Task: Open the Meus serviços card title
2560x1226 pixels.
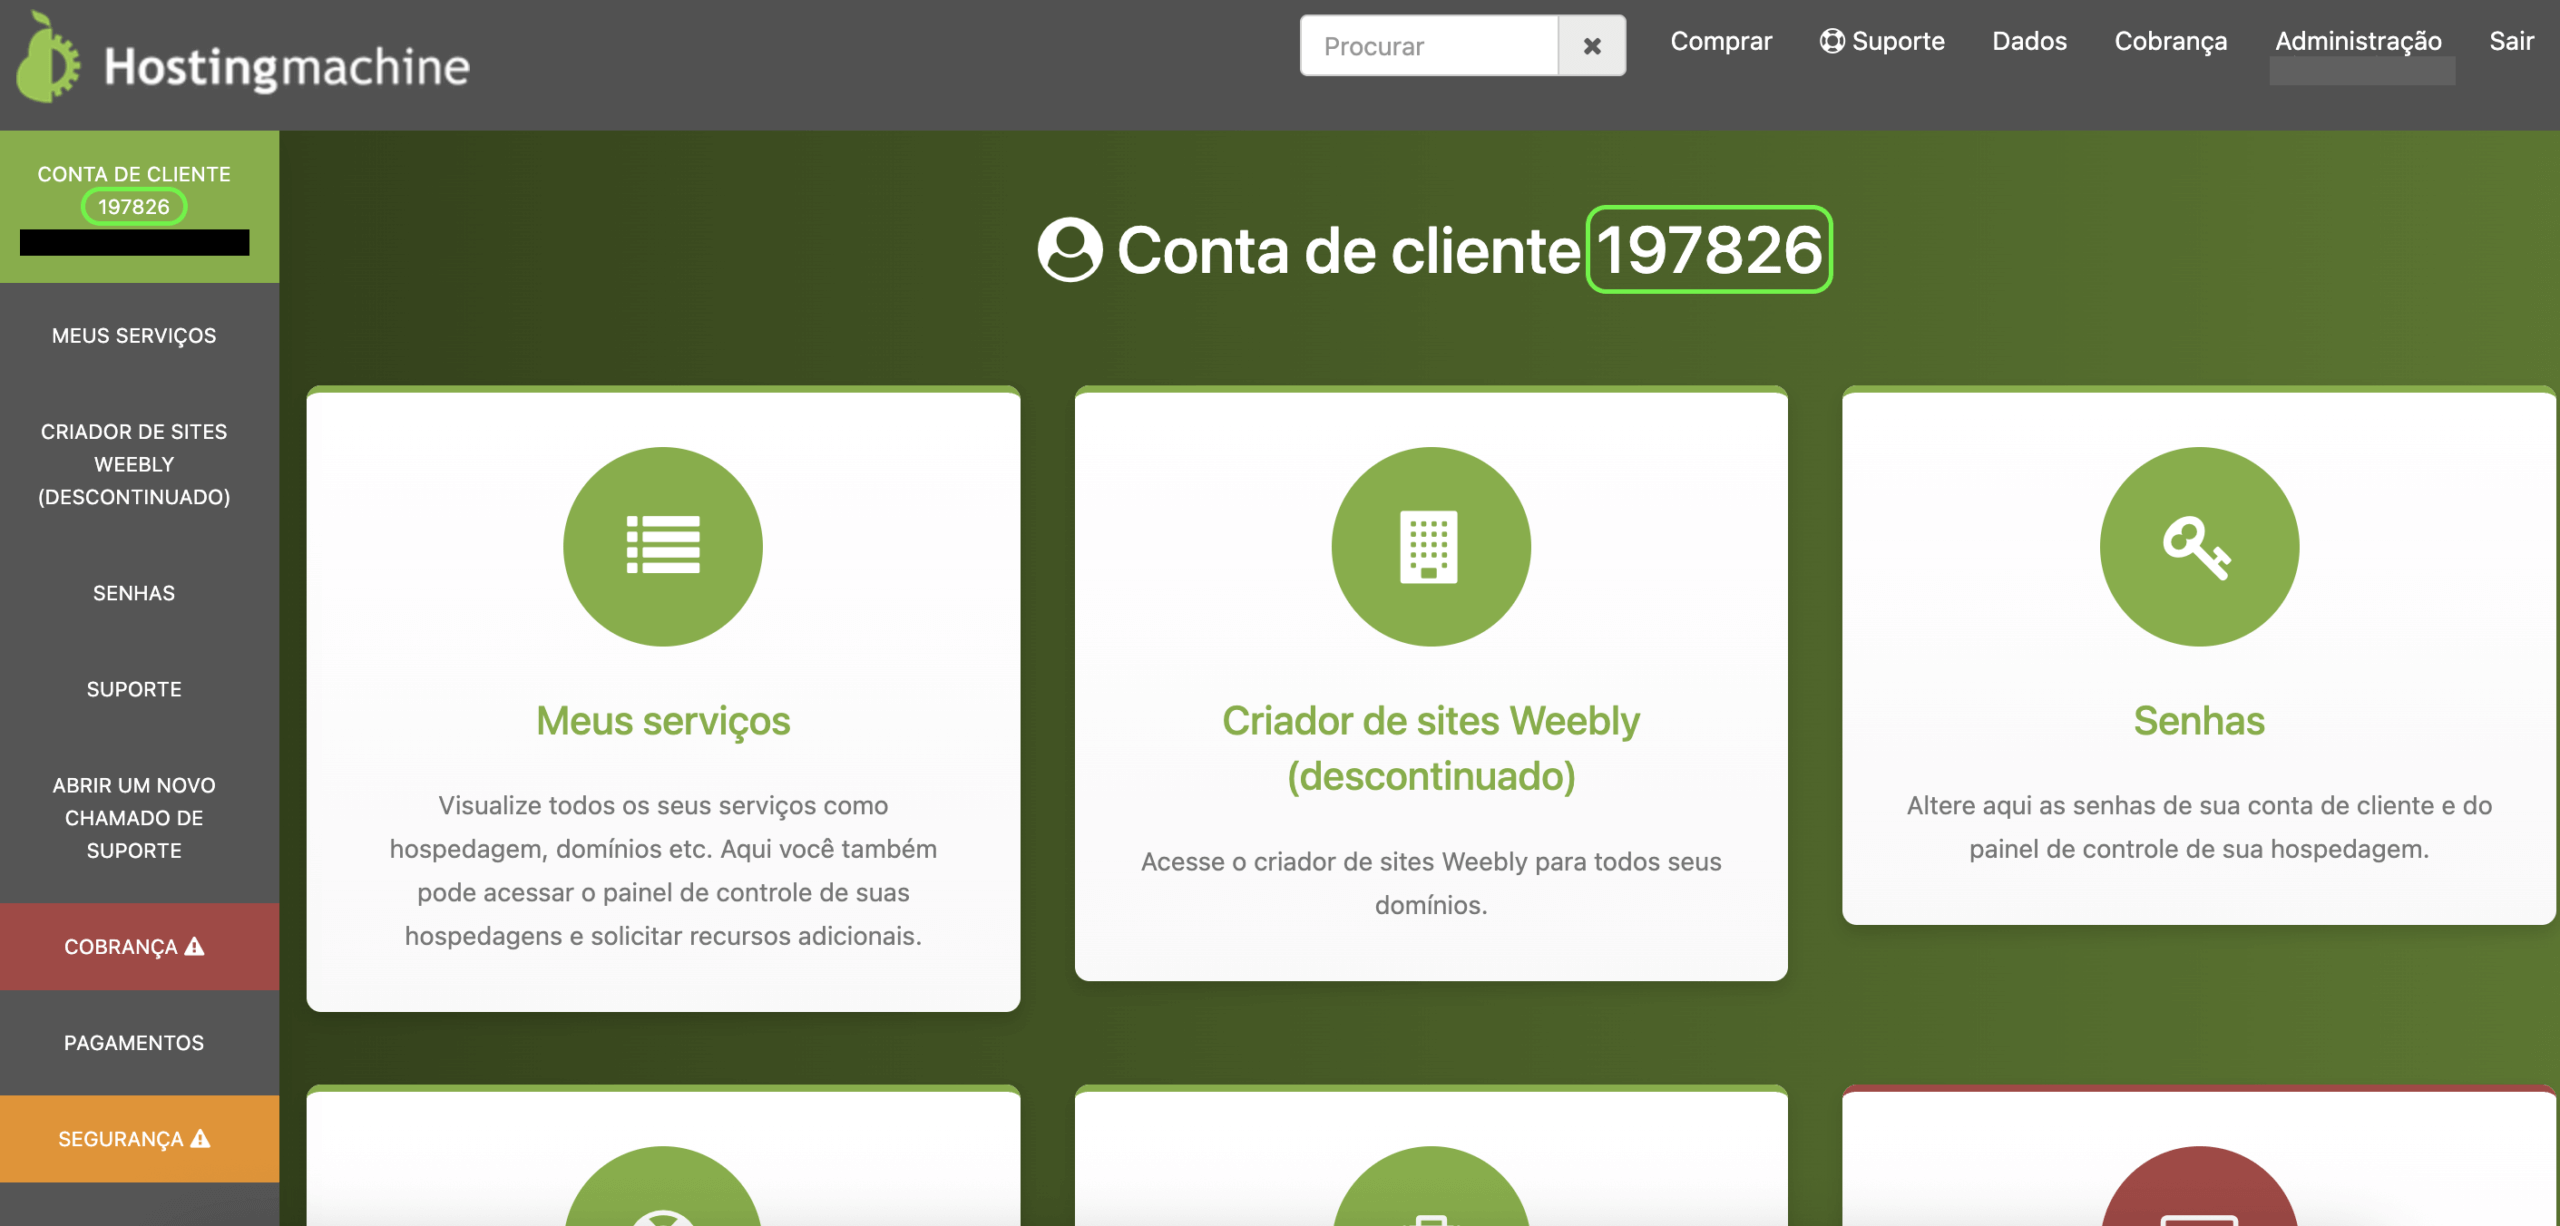Action: pos(663,721)
